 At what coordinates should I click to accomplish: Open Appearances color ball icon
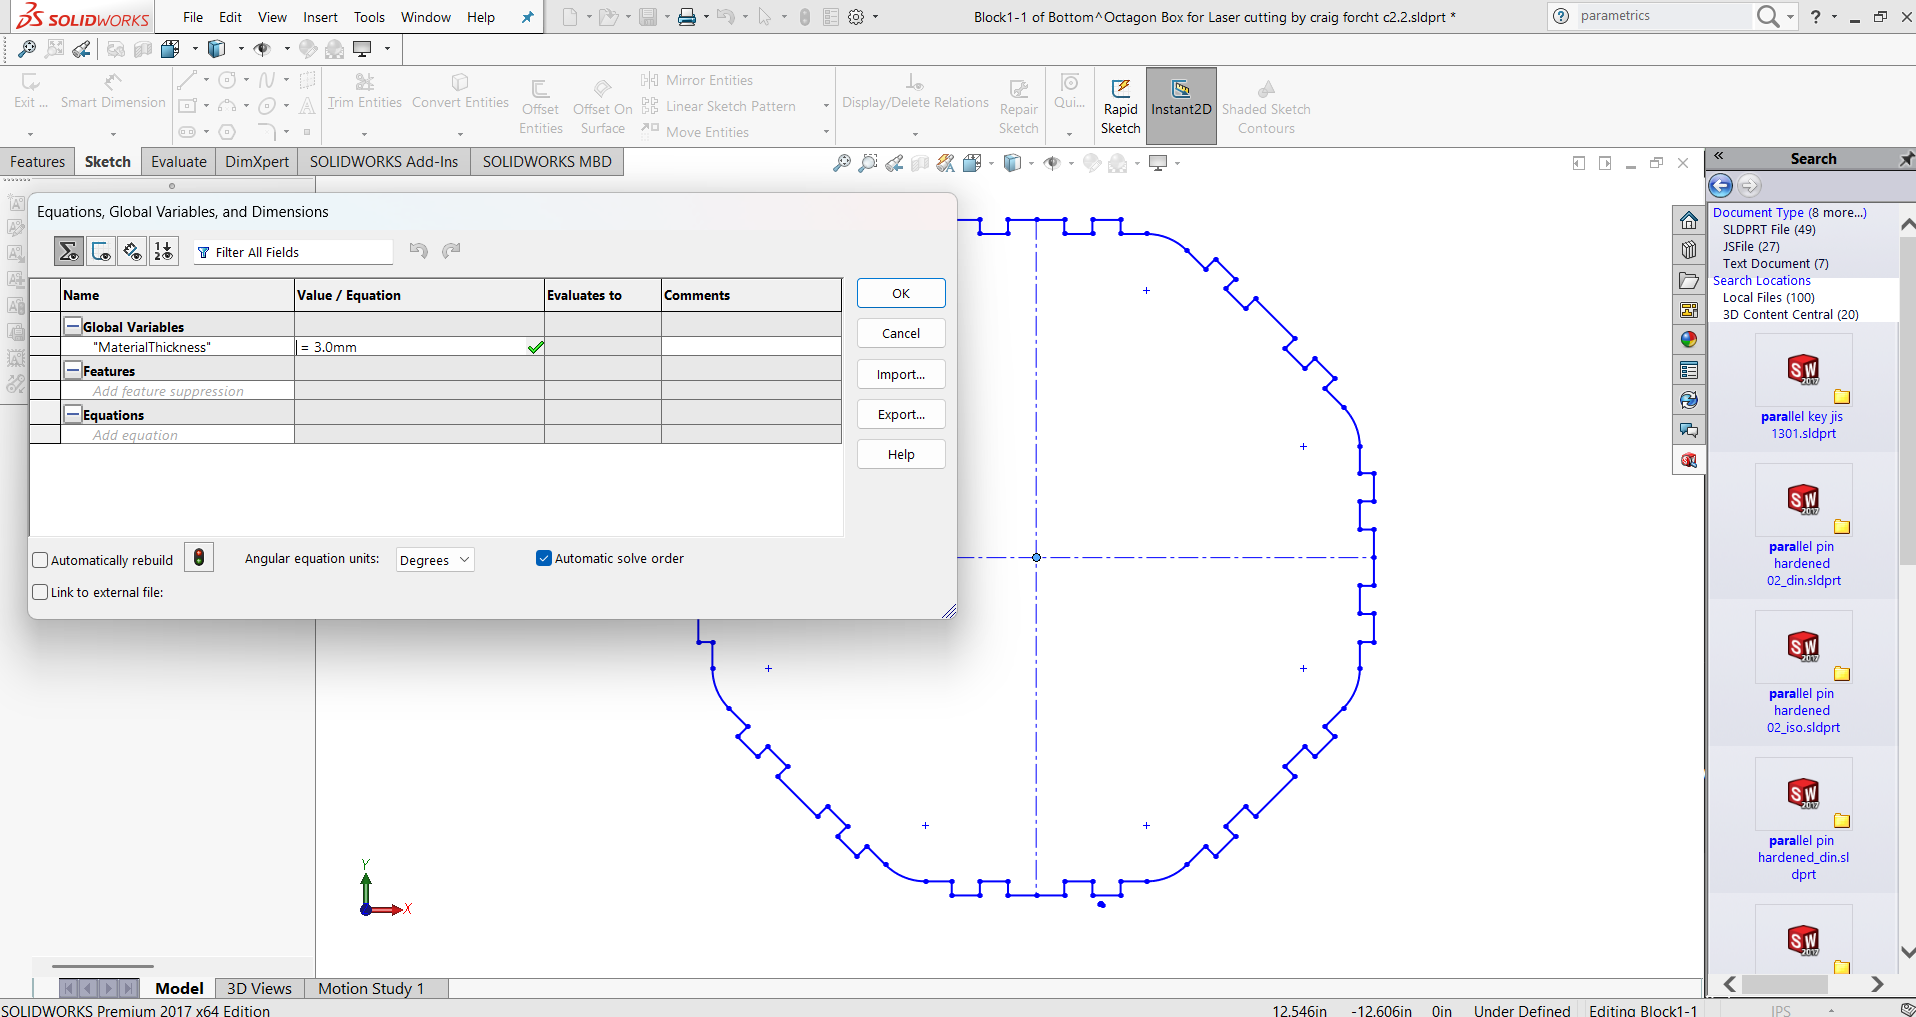coord(1689,340)
